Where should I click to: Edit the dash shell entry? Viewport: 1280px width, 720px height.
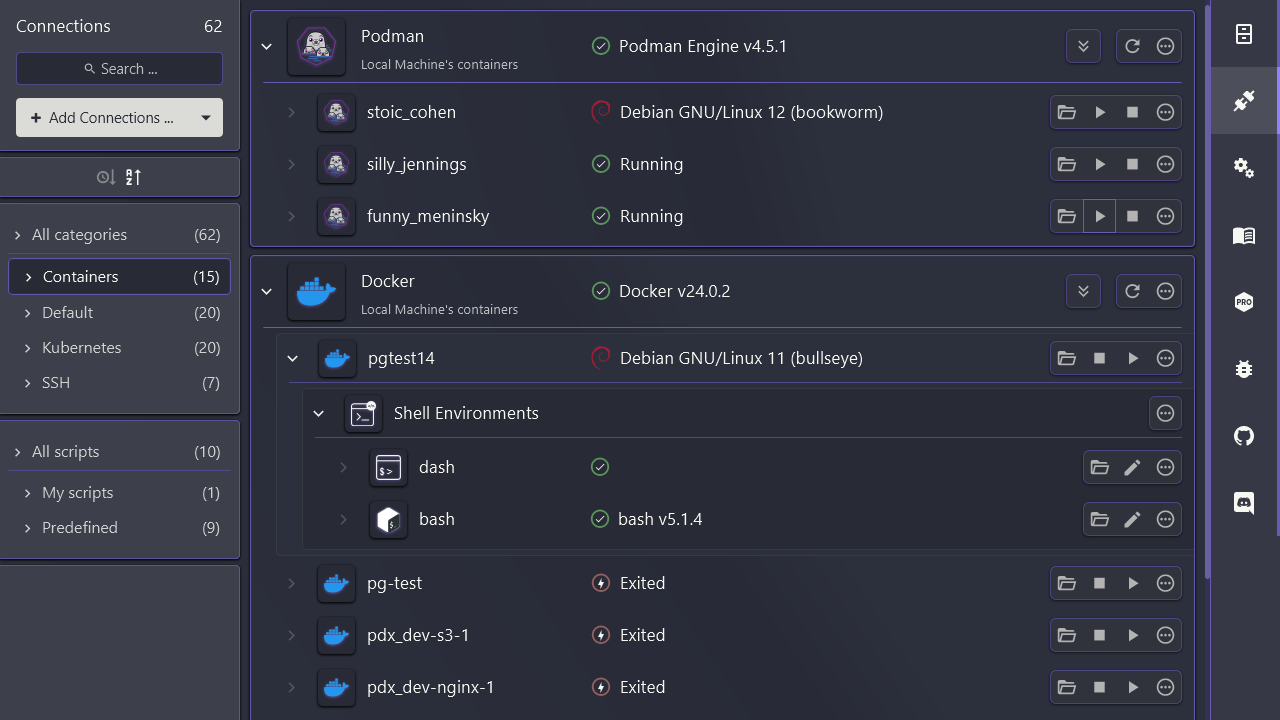(1133, 467)
